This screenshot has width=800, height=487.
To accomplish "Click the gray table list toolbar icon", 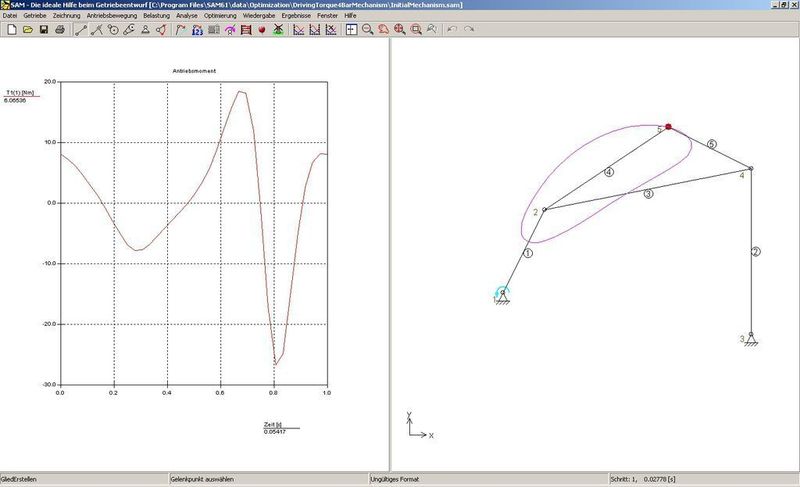I will (x=214, y=30).
